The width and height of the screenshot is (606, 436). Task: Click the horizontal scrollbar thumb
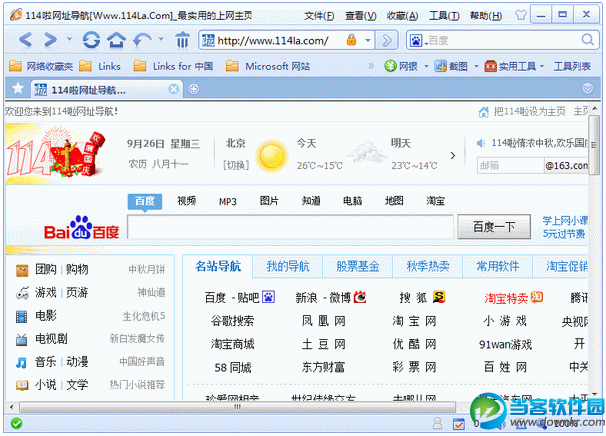237,407
